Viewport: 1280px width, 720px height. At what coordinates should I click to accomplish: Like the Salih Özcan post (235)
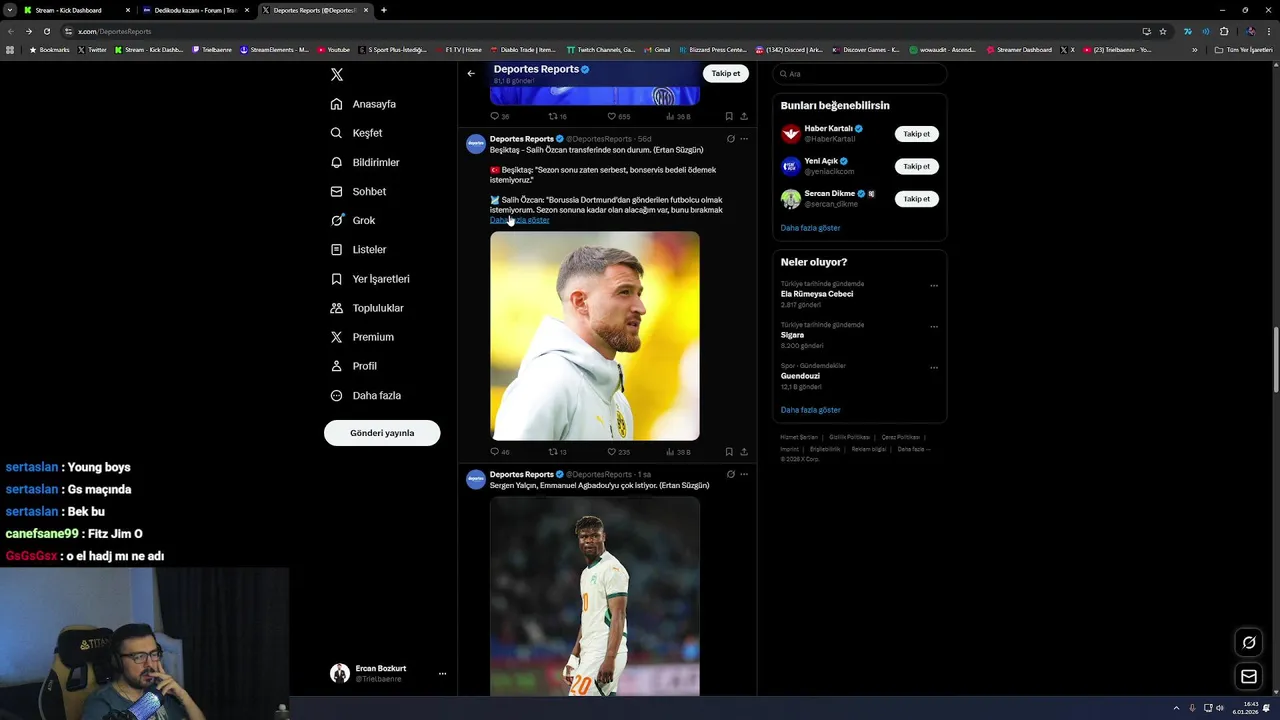pos(618,452)
